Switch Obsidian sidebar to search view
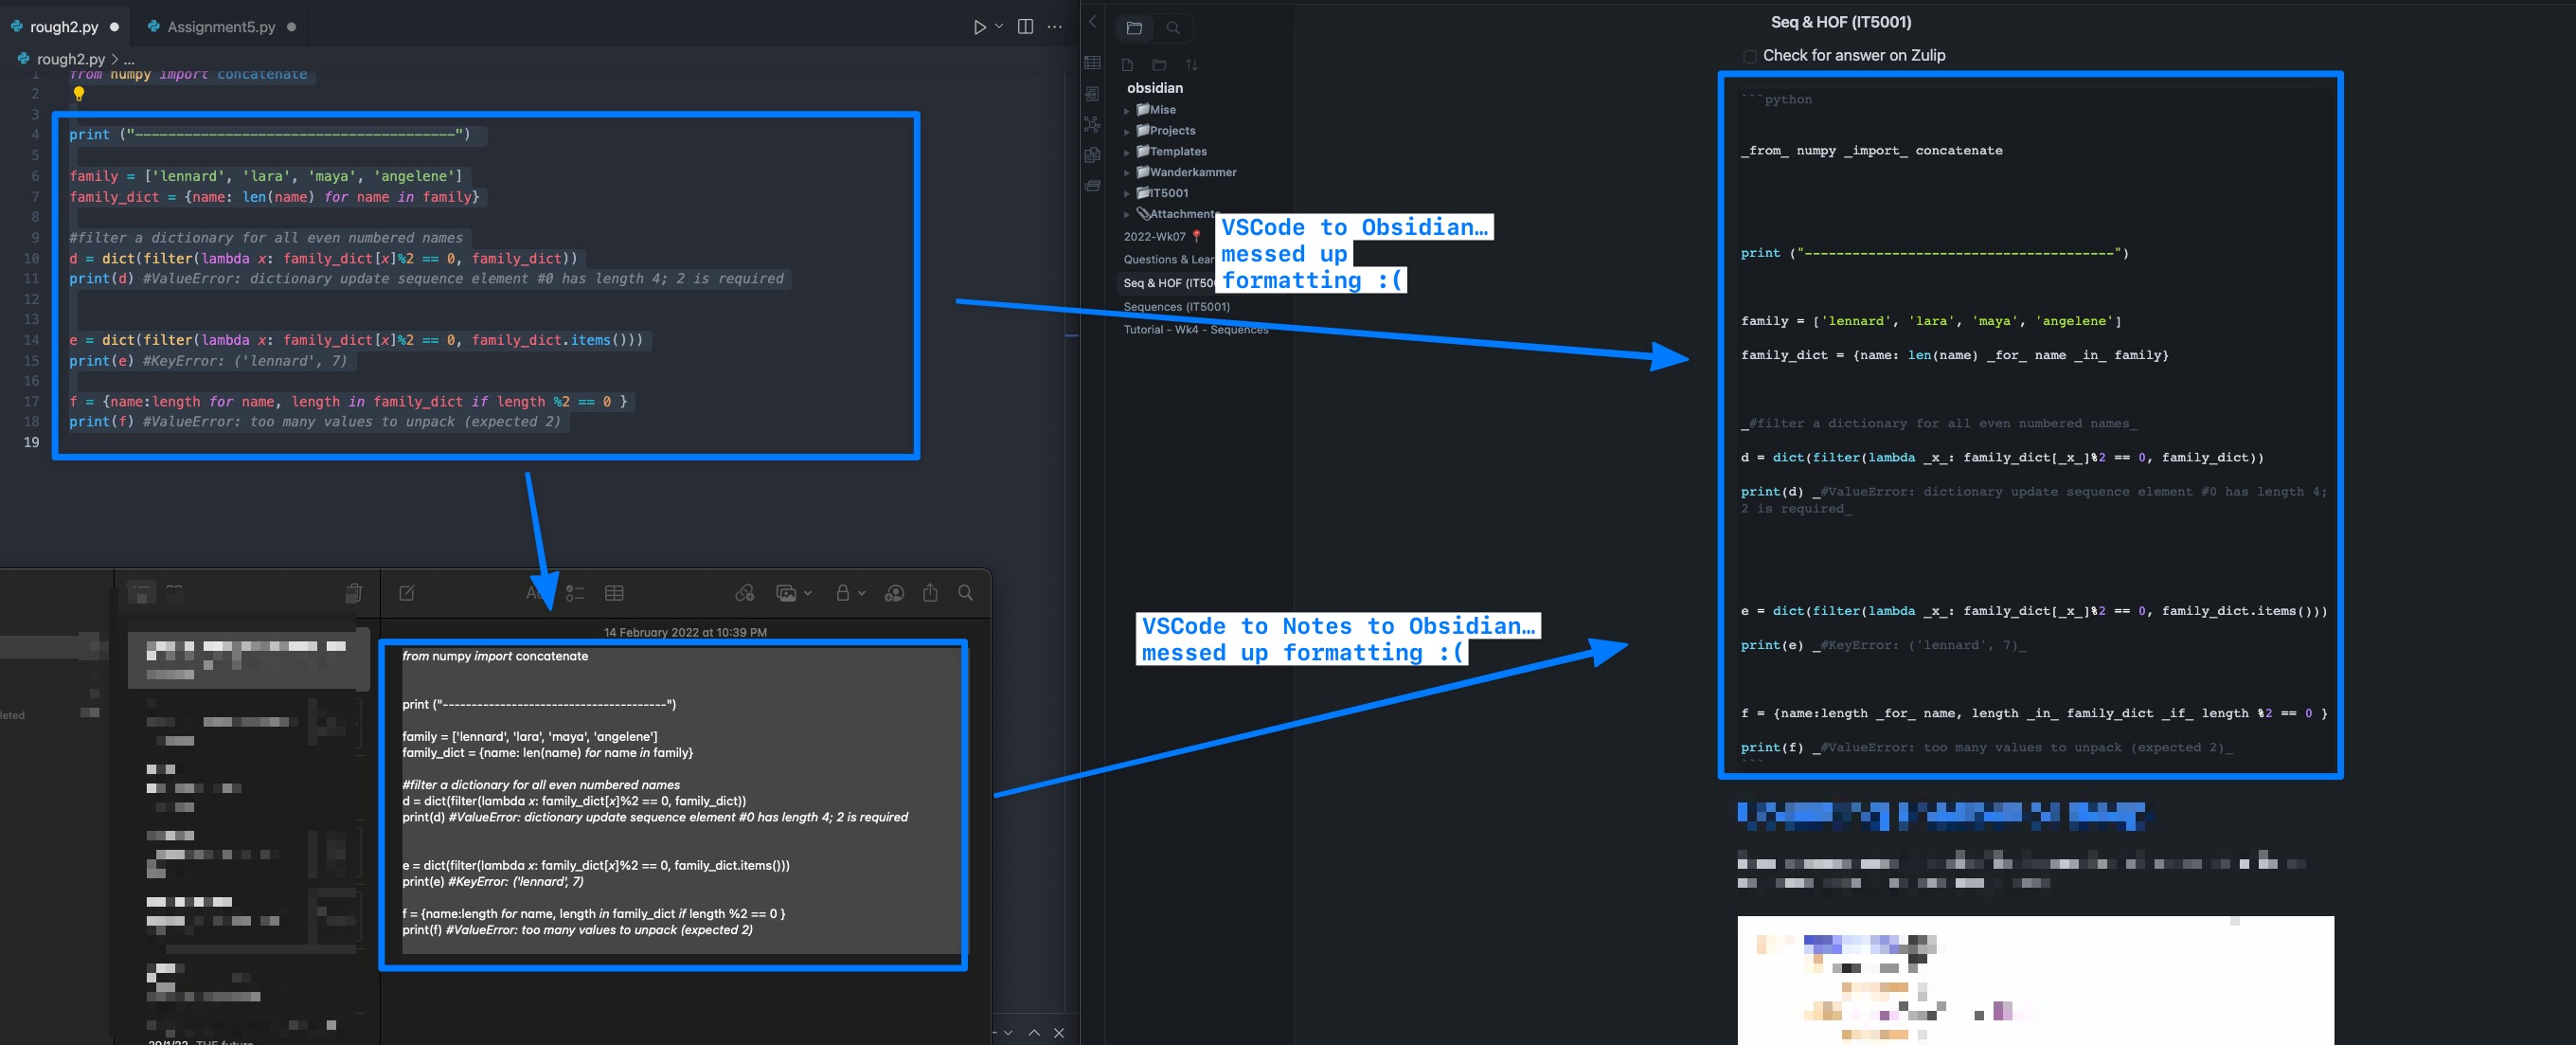Viewport: 2576px width, 1045px height. tap(1173, 28)
